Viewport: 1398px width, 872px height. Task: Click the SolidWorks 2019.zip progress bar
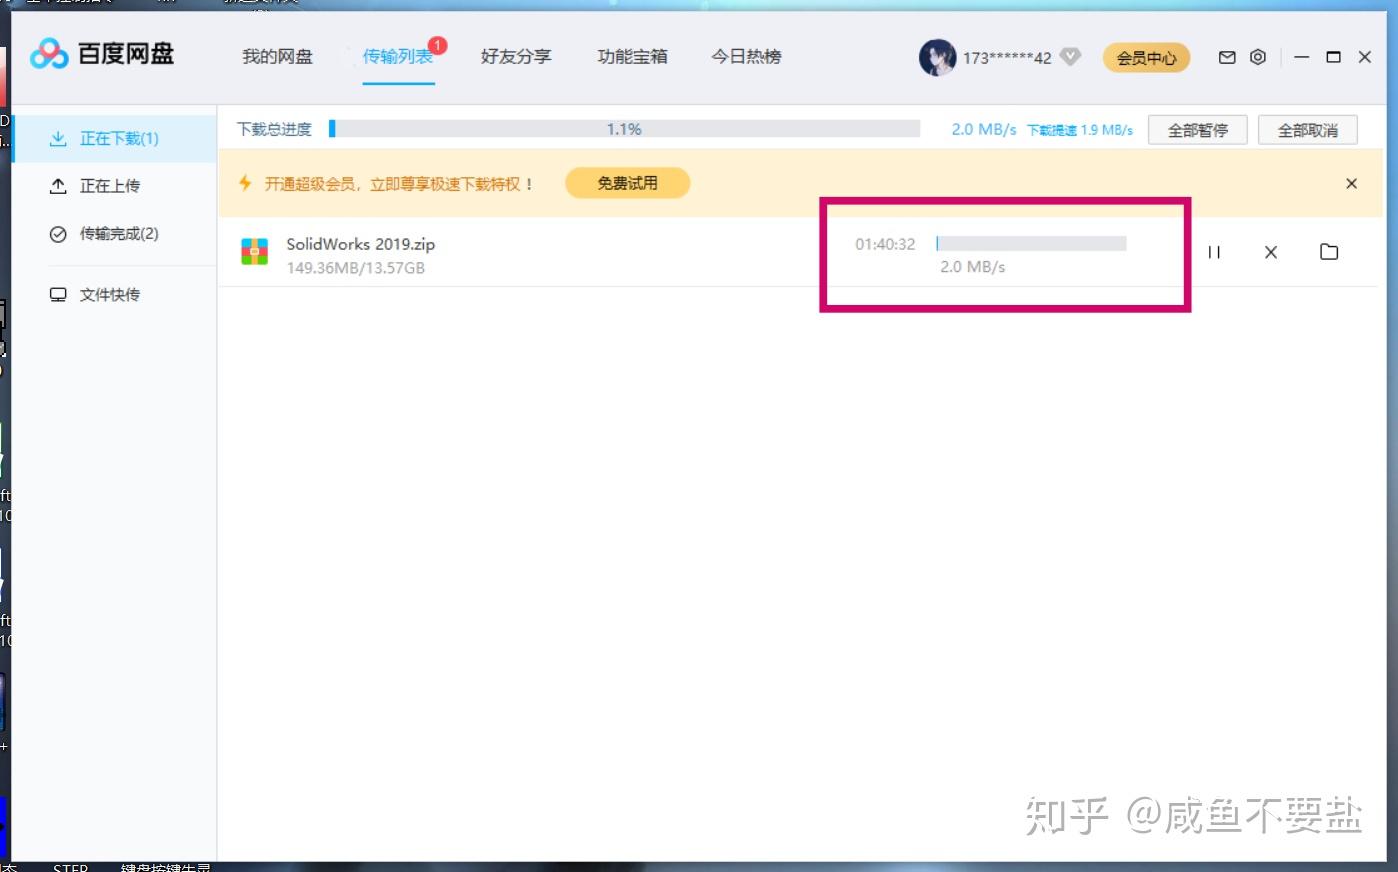tap(1031, 243)
